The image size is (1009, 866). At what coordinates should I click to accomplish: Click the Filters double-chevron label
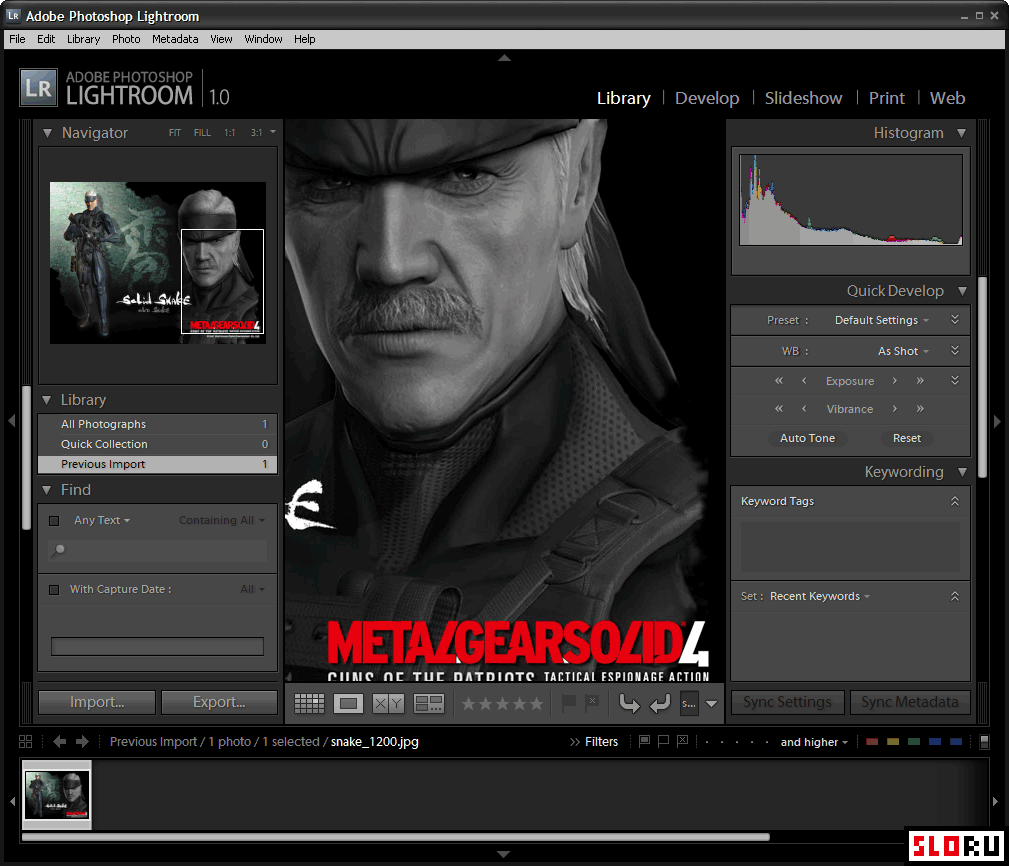(593, 742)
